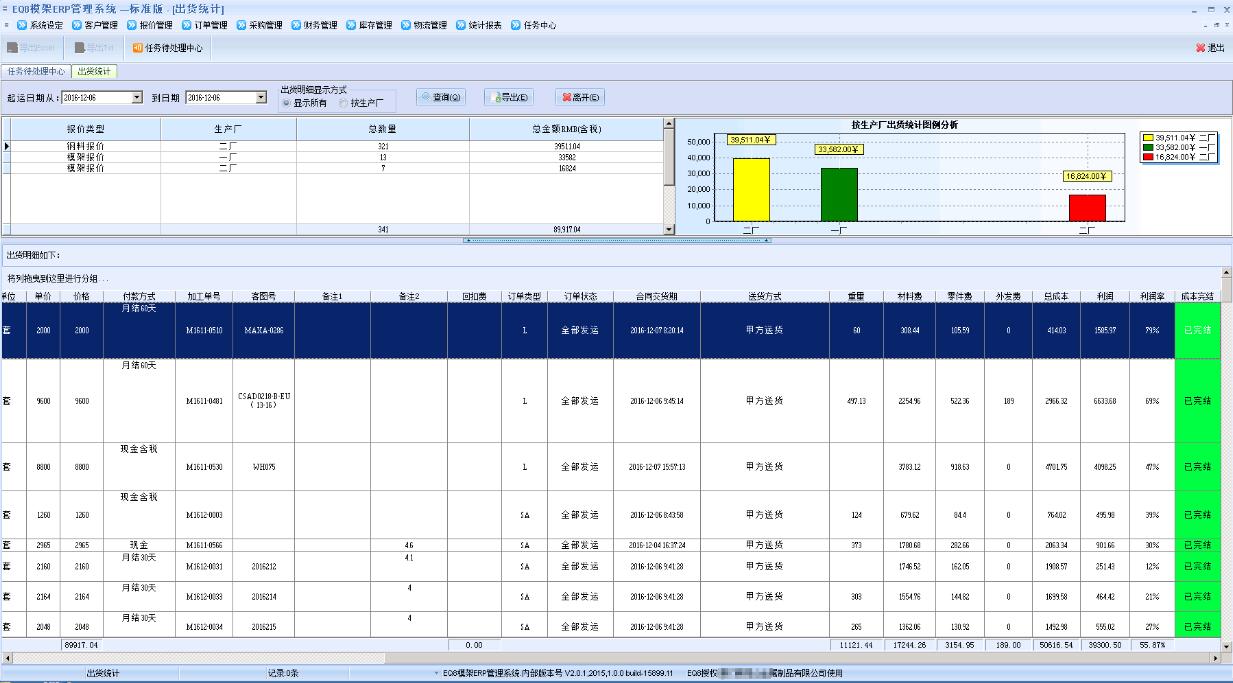This screenshot has width=1233, height=683.
Task: Select cell M1612-0003
Action: click(x=204, y=515)
